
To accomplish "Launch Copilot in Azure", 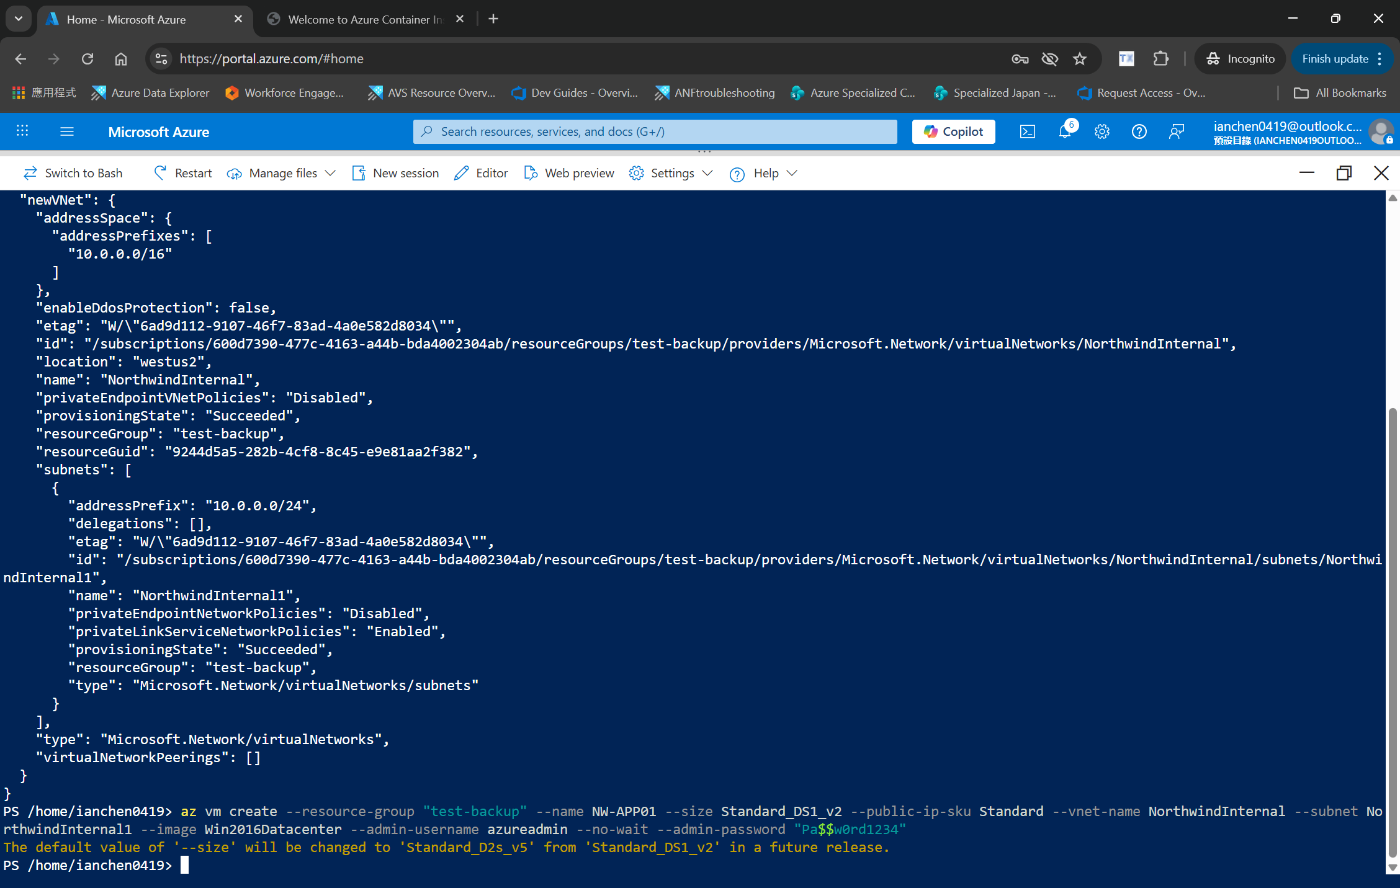I will [x=953, y=131].
